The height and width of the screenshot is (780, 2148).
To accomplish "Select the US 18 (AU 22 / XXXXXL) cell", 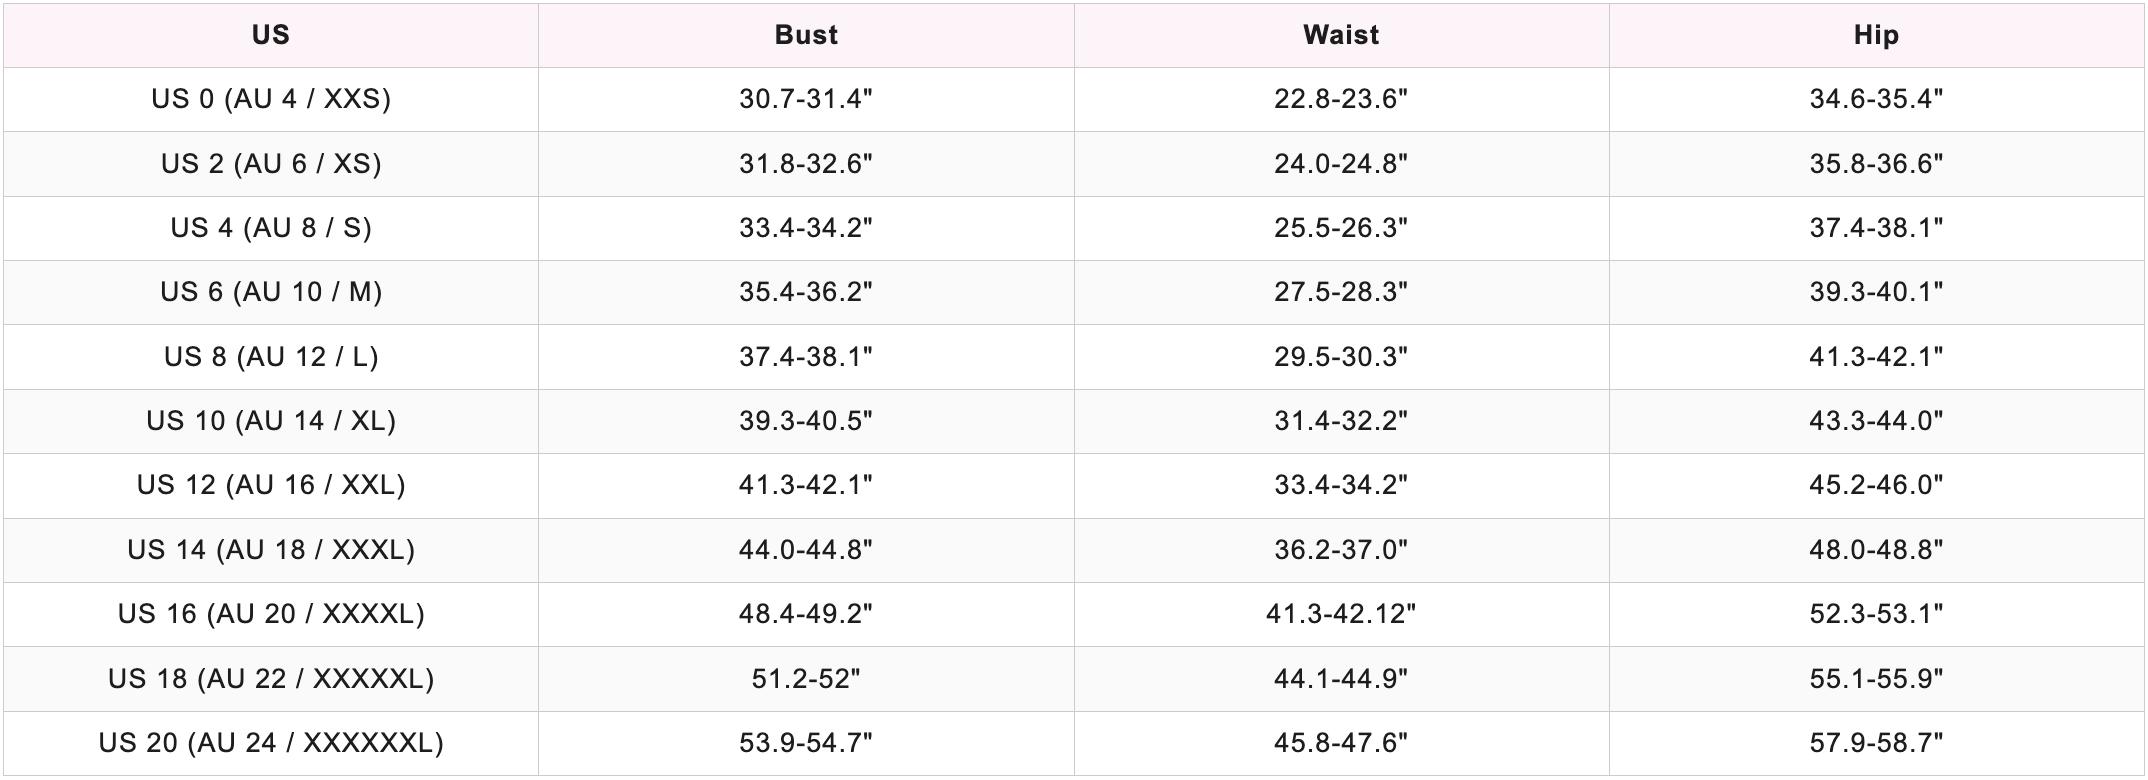I will coord(270,679).
